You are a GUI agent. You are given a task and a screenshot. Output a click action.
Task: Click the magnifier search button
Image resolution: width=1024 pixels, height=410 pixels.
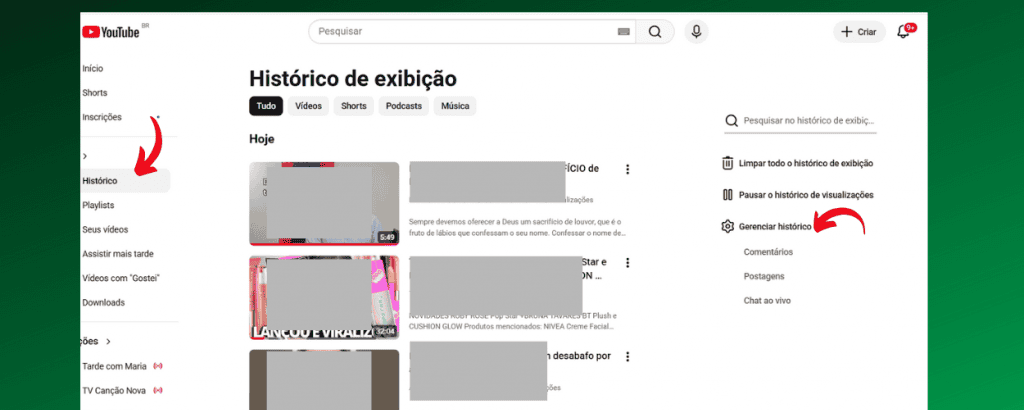[655, 32]
